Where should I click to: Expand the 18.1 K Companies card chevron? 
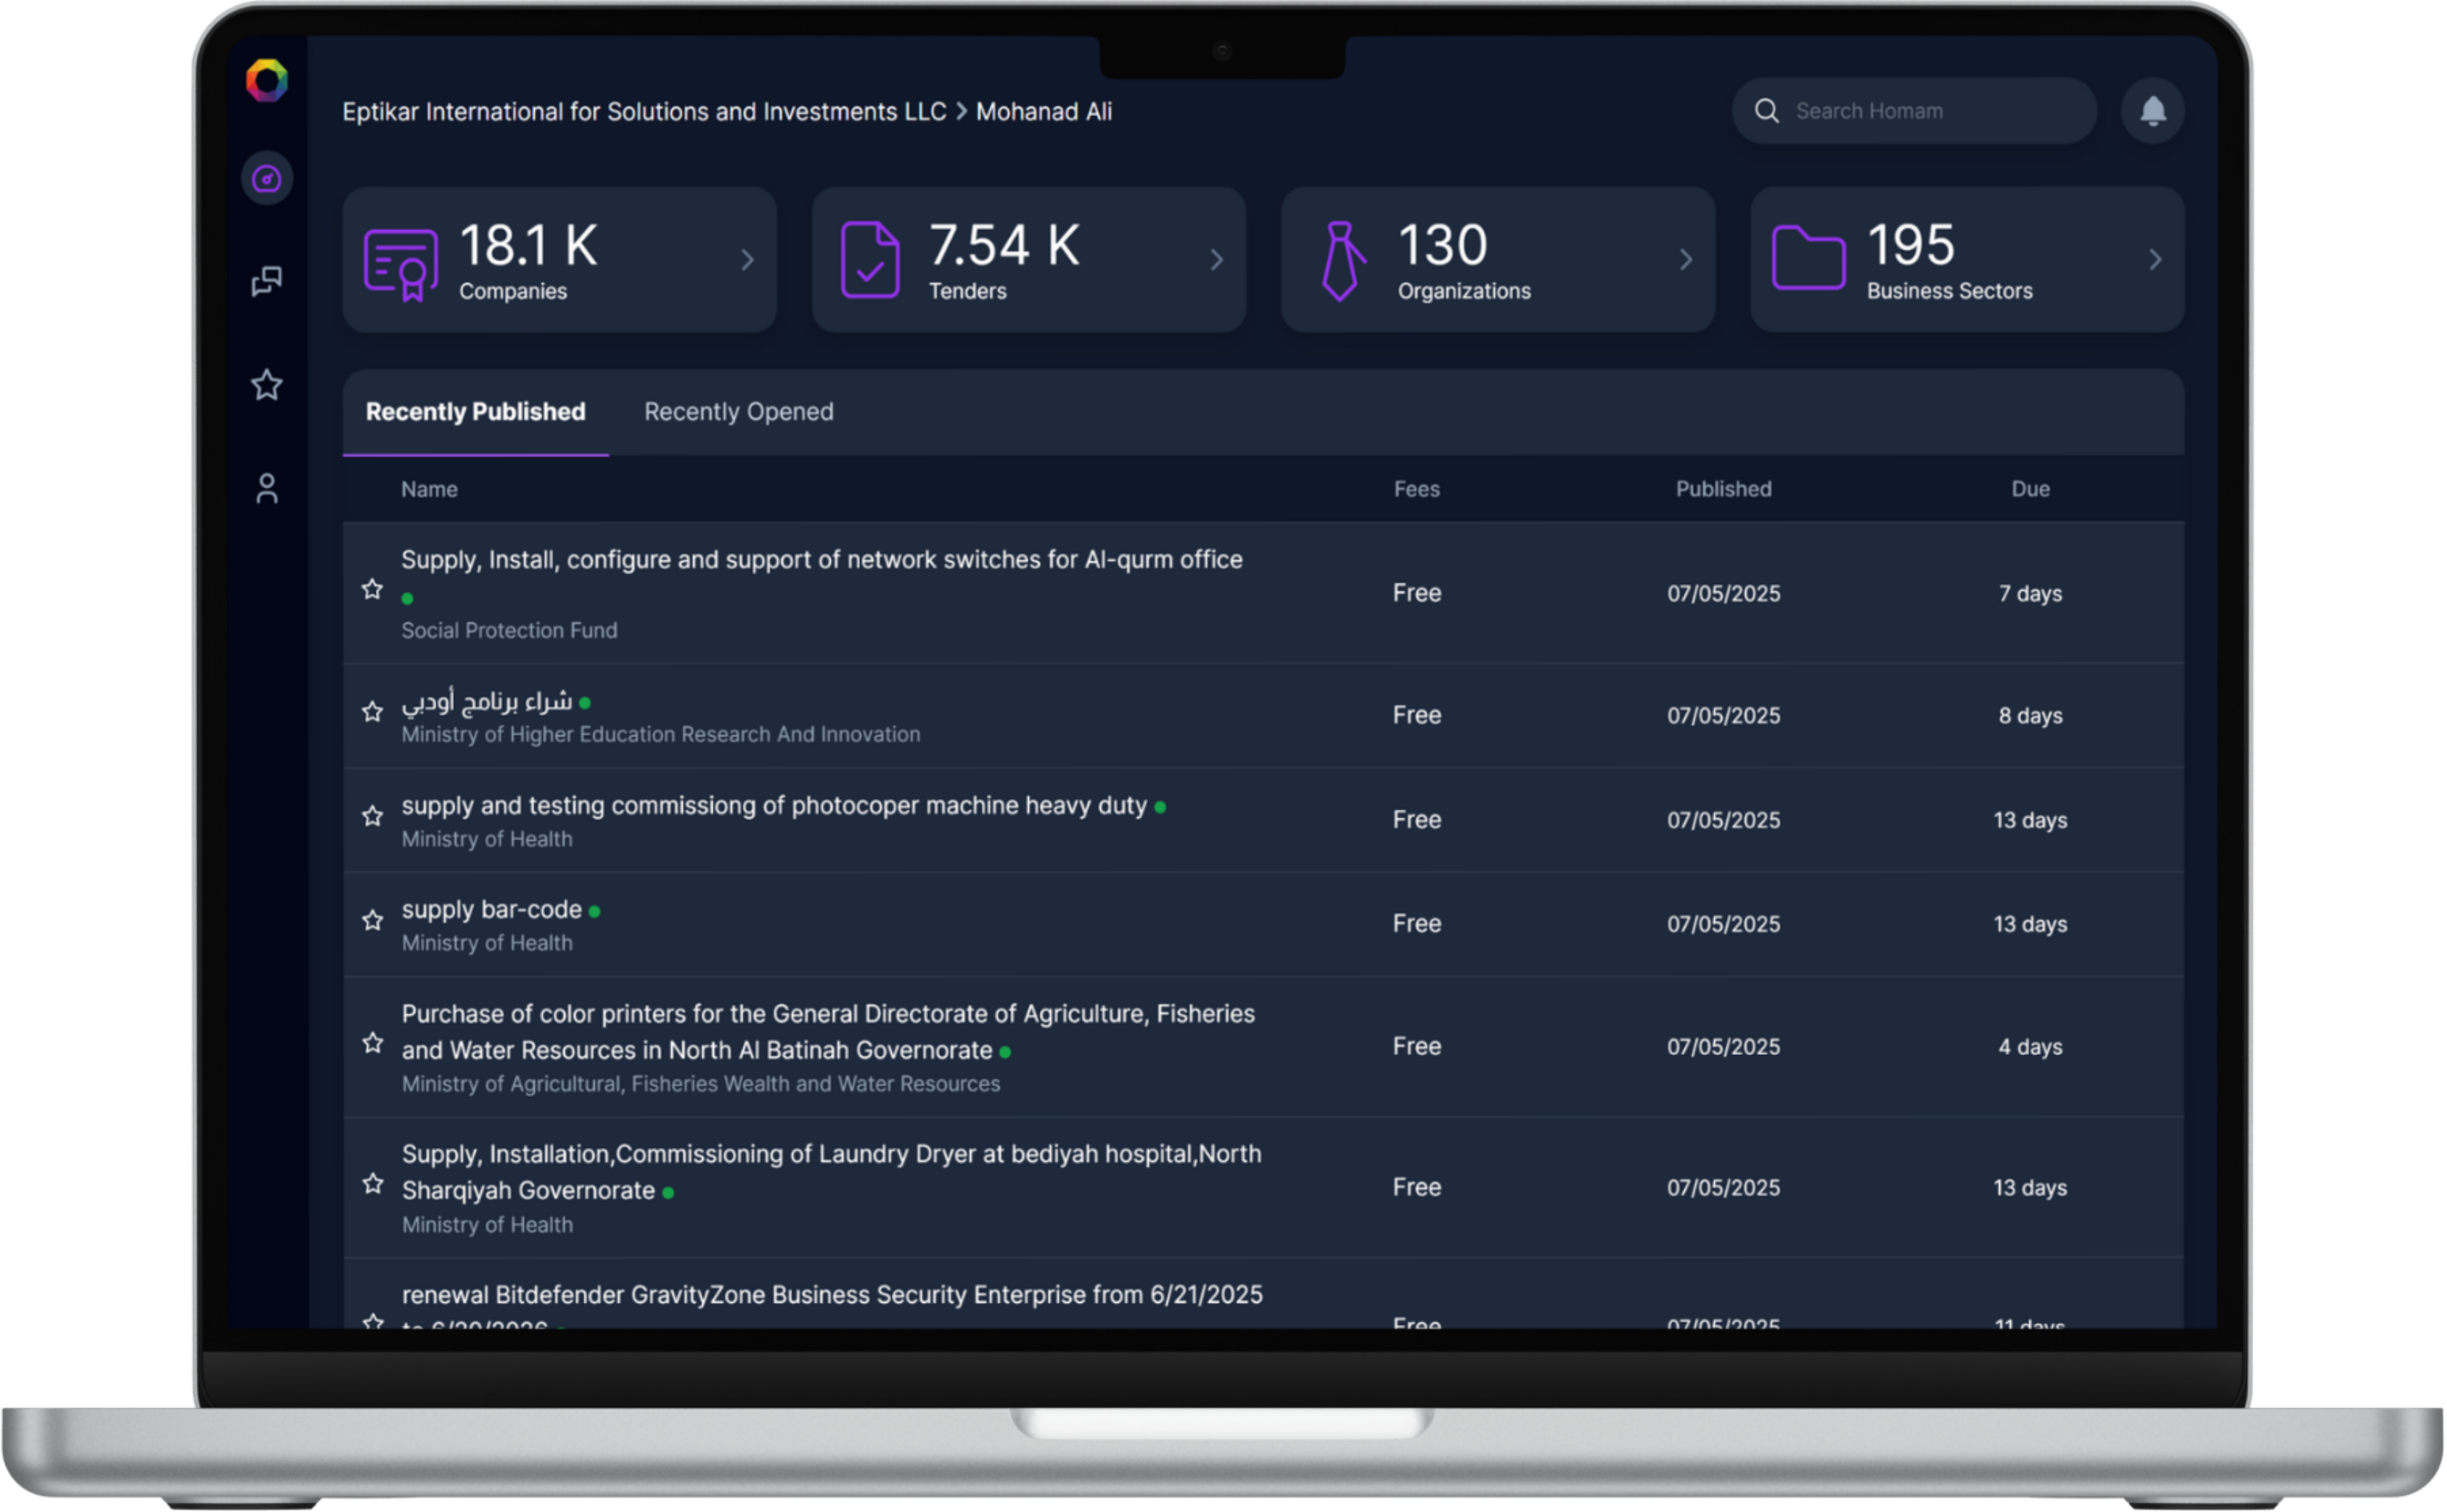point(748,259)
